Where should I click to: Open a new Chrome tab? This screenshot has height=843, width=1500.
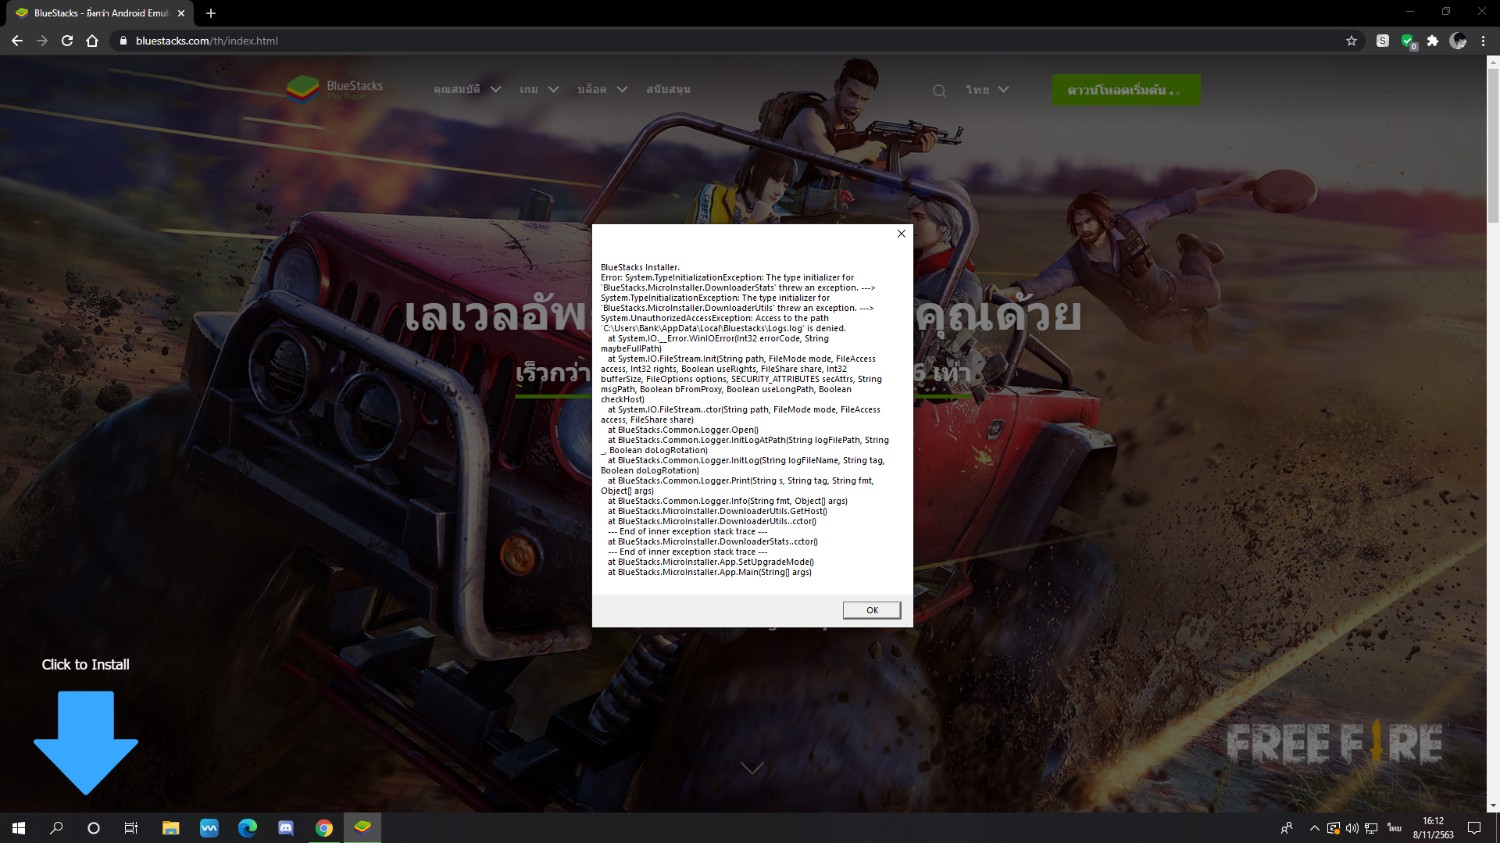[x=210, y=13]
